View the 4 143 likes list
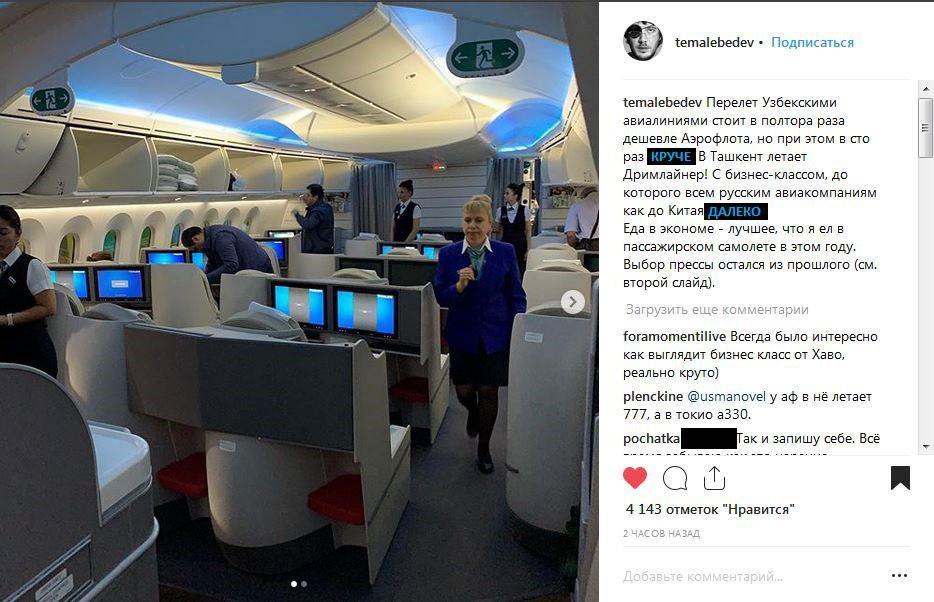Image resolution: width=934 pixels, height=602 pixels. pos(710,510)
